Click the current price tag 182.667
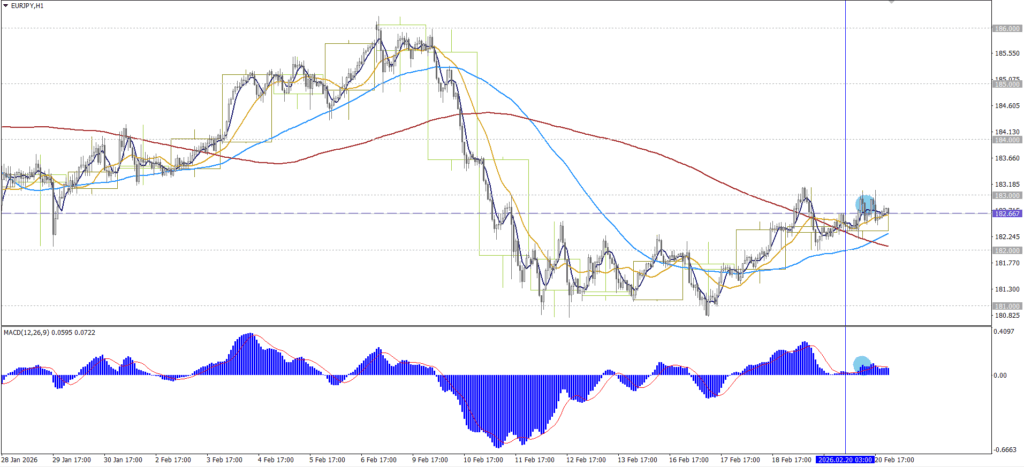 pyautogui.click(x=1004, y=213)
